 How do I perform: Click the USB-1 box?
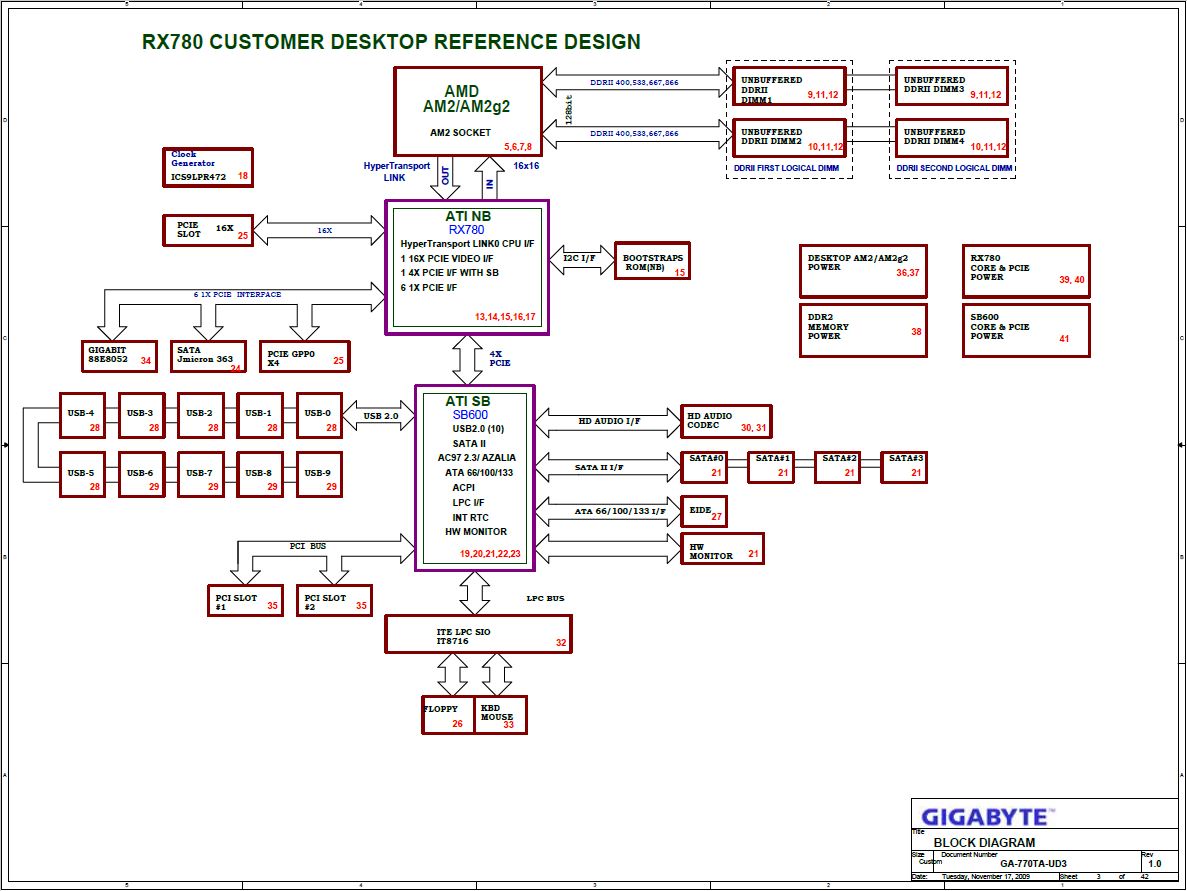(x=260, y=416)
